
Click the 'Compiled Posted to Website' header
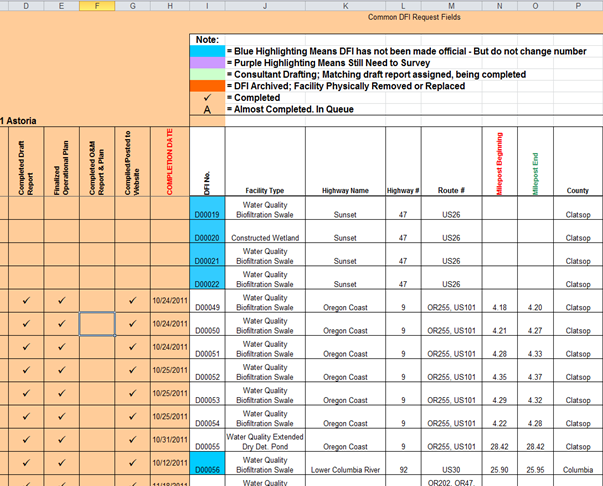click(x=132, y=161)
